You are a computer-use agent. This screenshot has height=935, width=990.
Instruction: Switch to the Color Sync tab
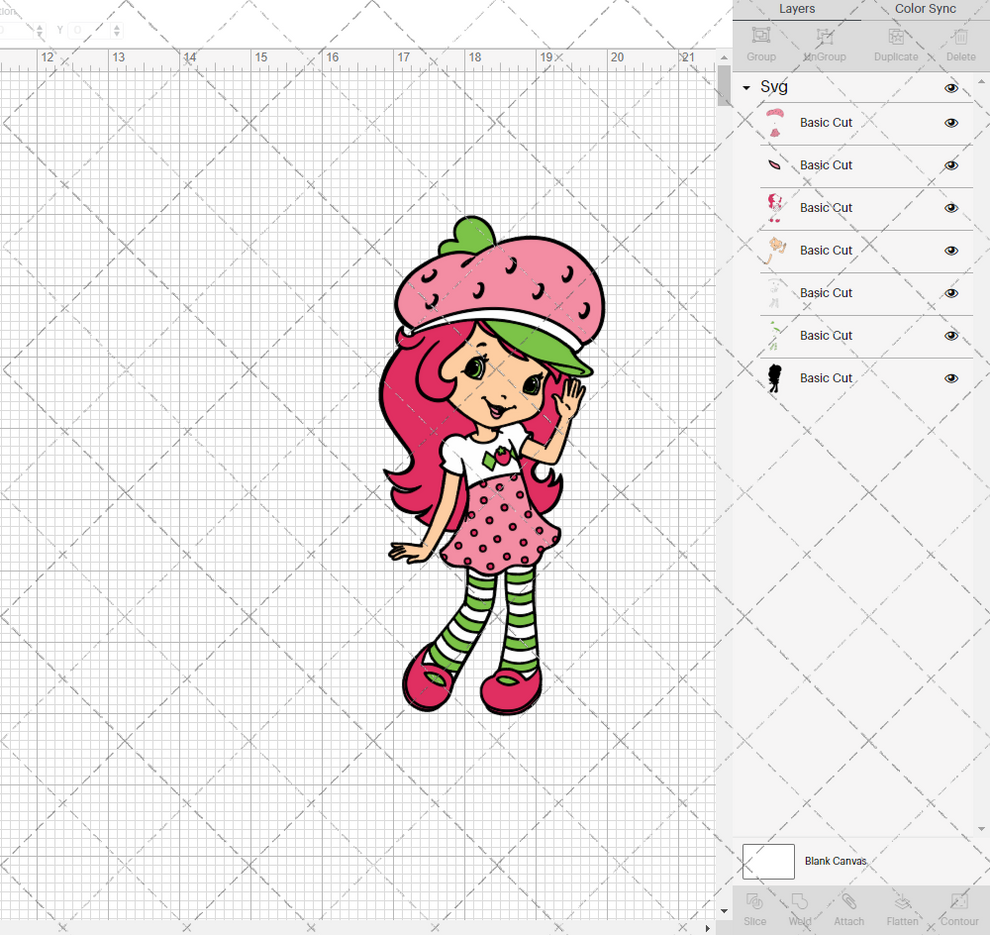click(x=924, y=9)
